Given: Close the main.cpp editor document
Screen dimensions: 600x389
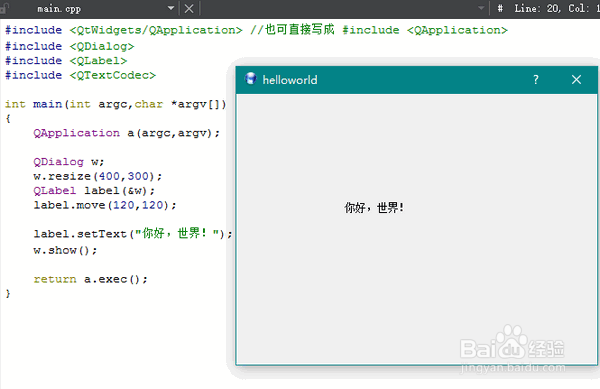Looking at the screenshot, I should [189, 8].
